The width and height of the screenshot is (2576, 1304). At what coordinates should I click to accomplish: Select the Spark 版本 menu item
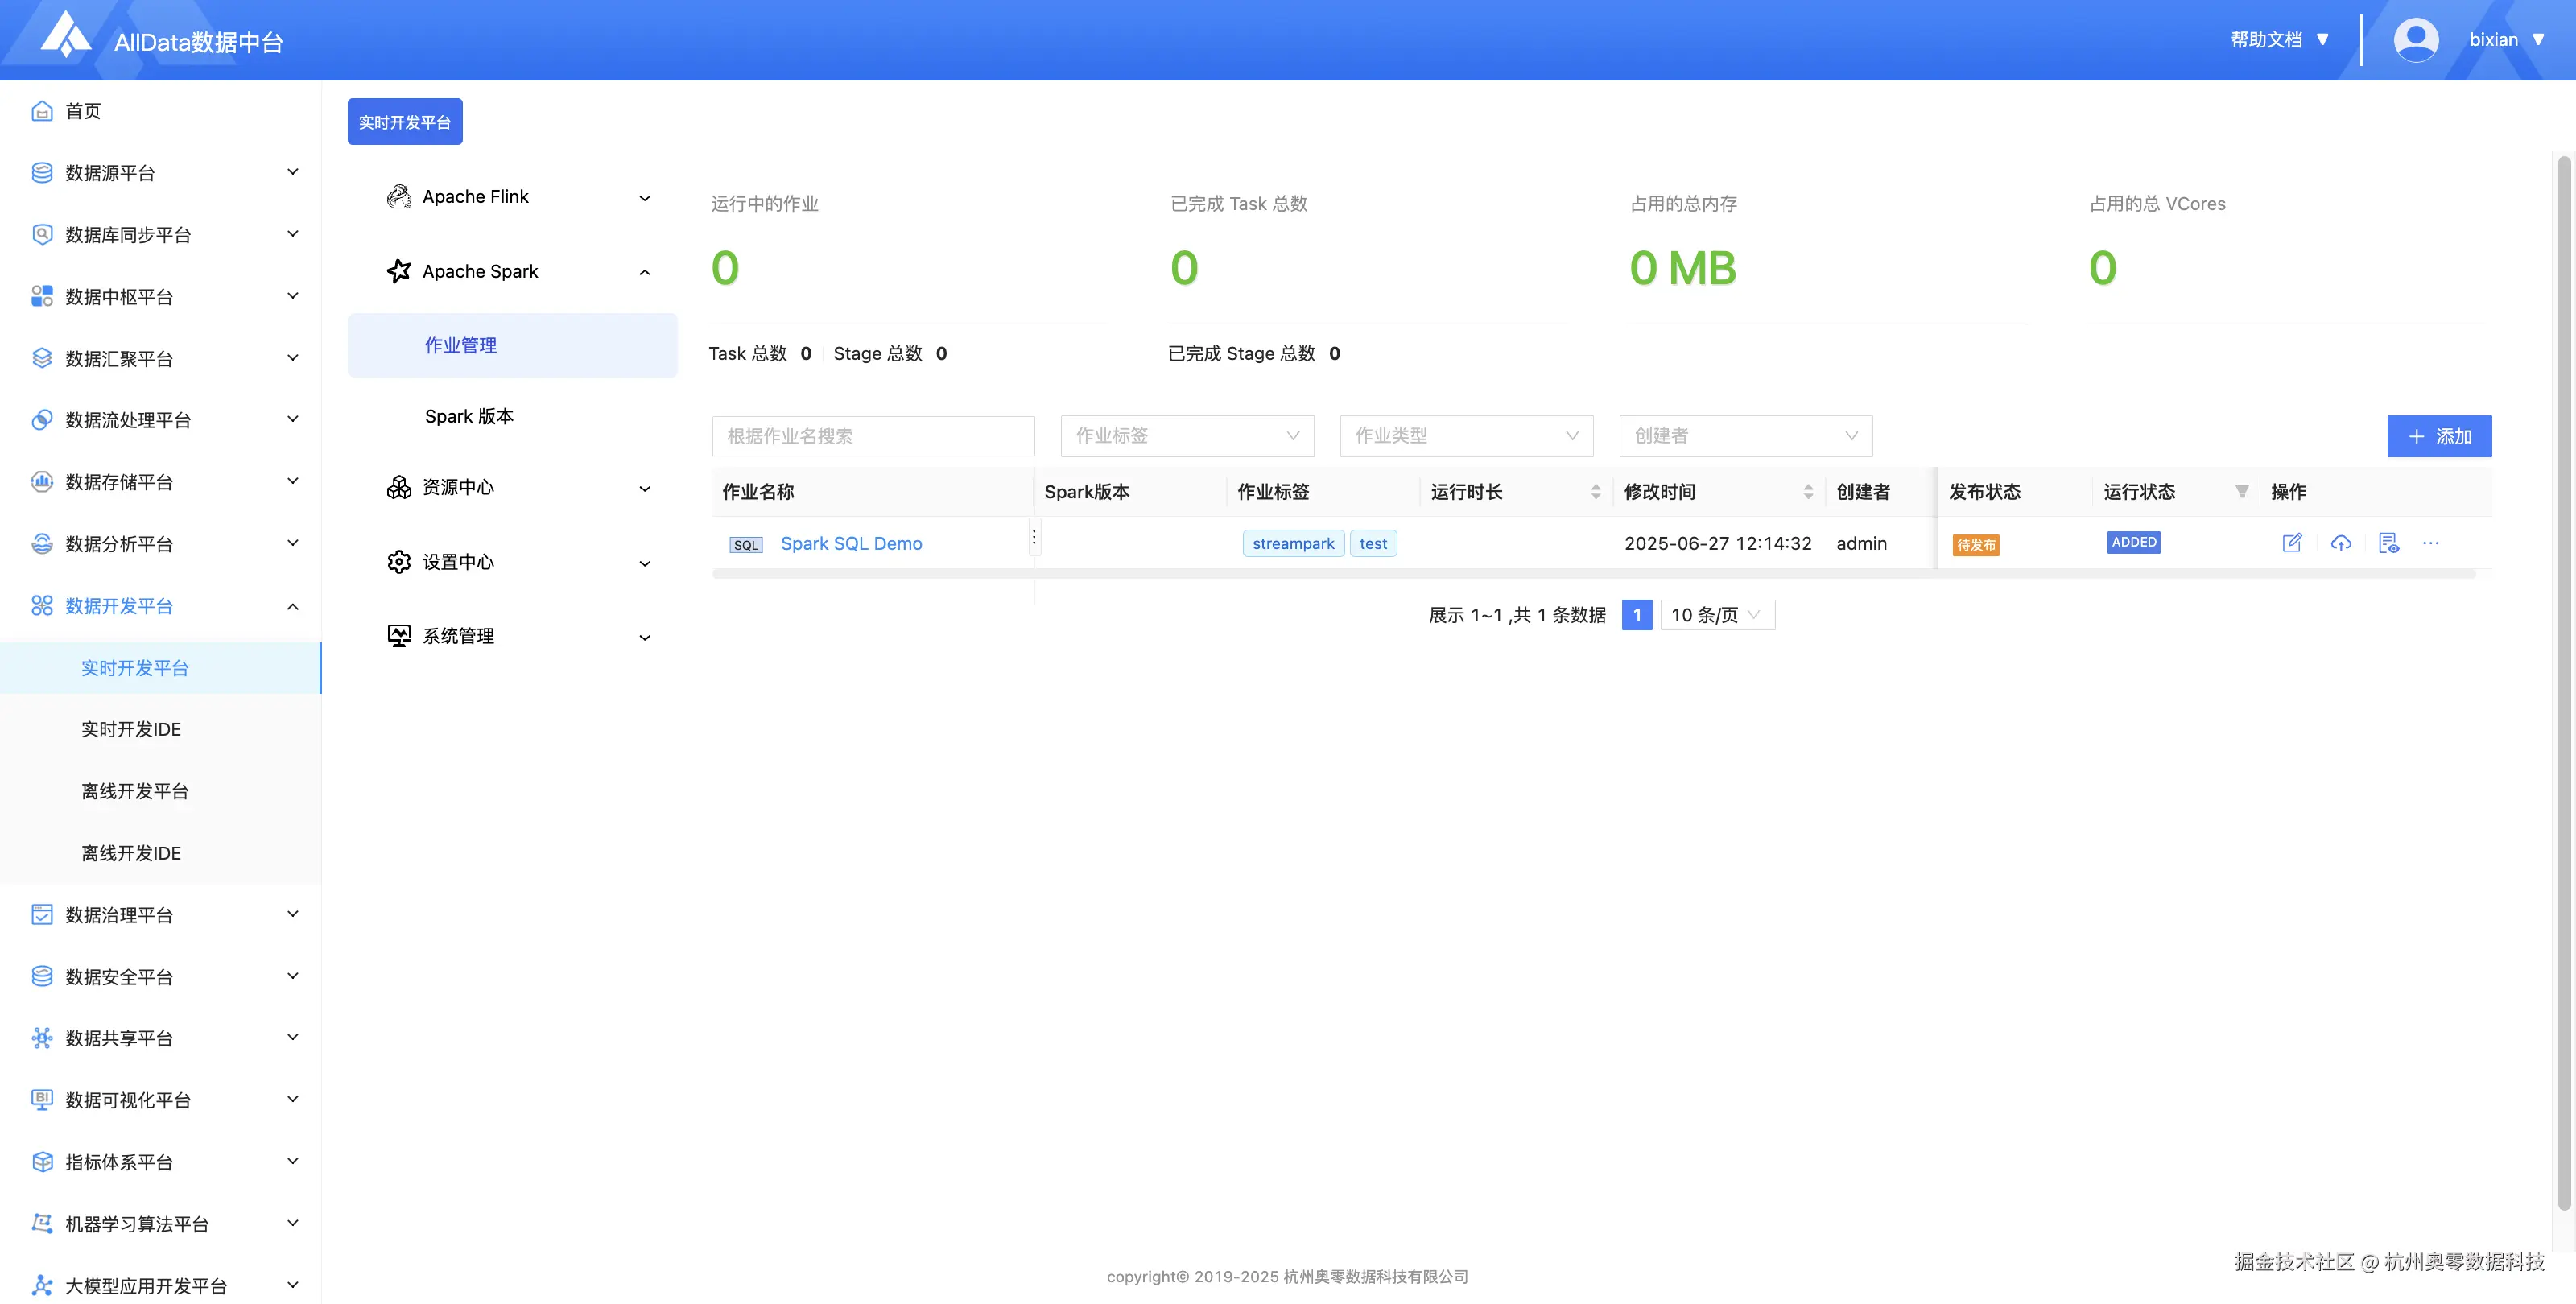tap(469, 416)
